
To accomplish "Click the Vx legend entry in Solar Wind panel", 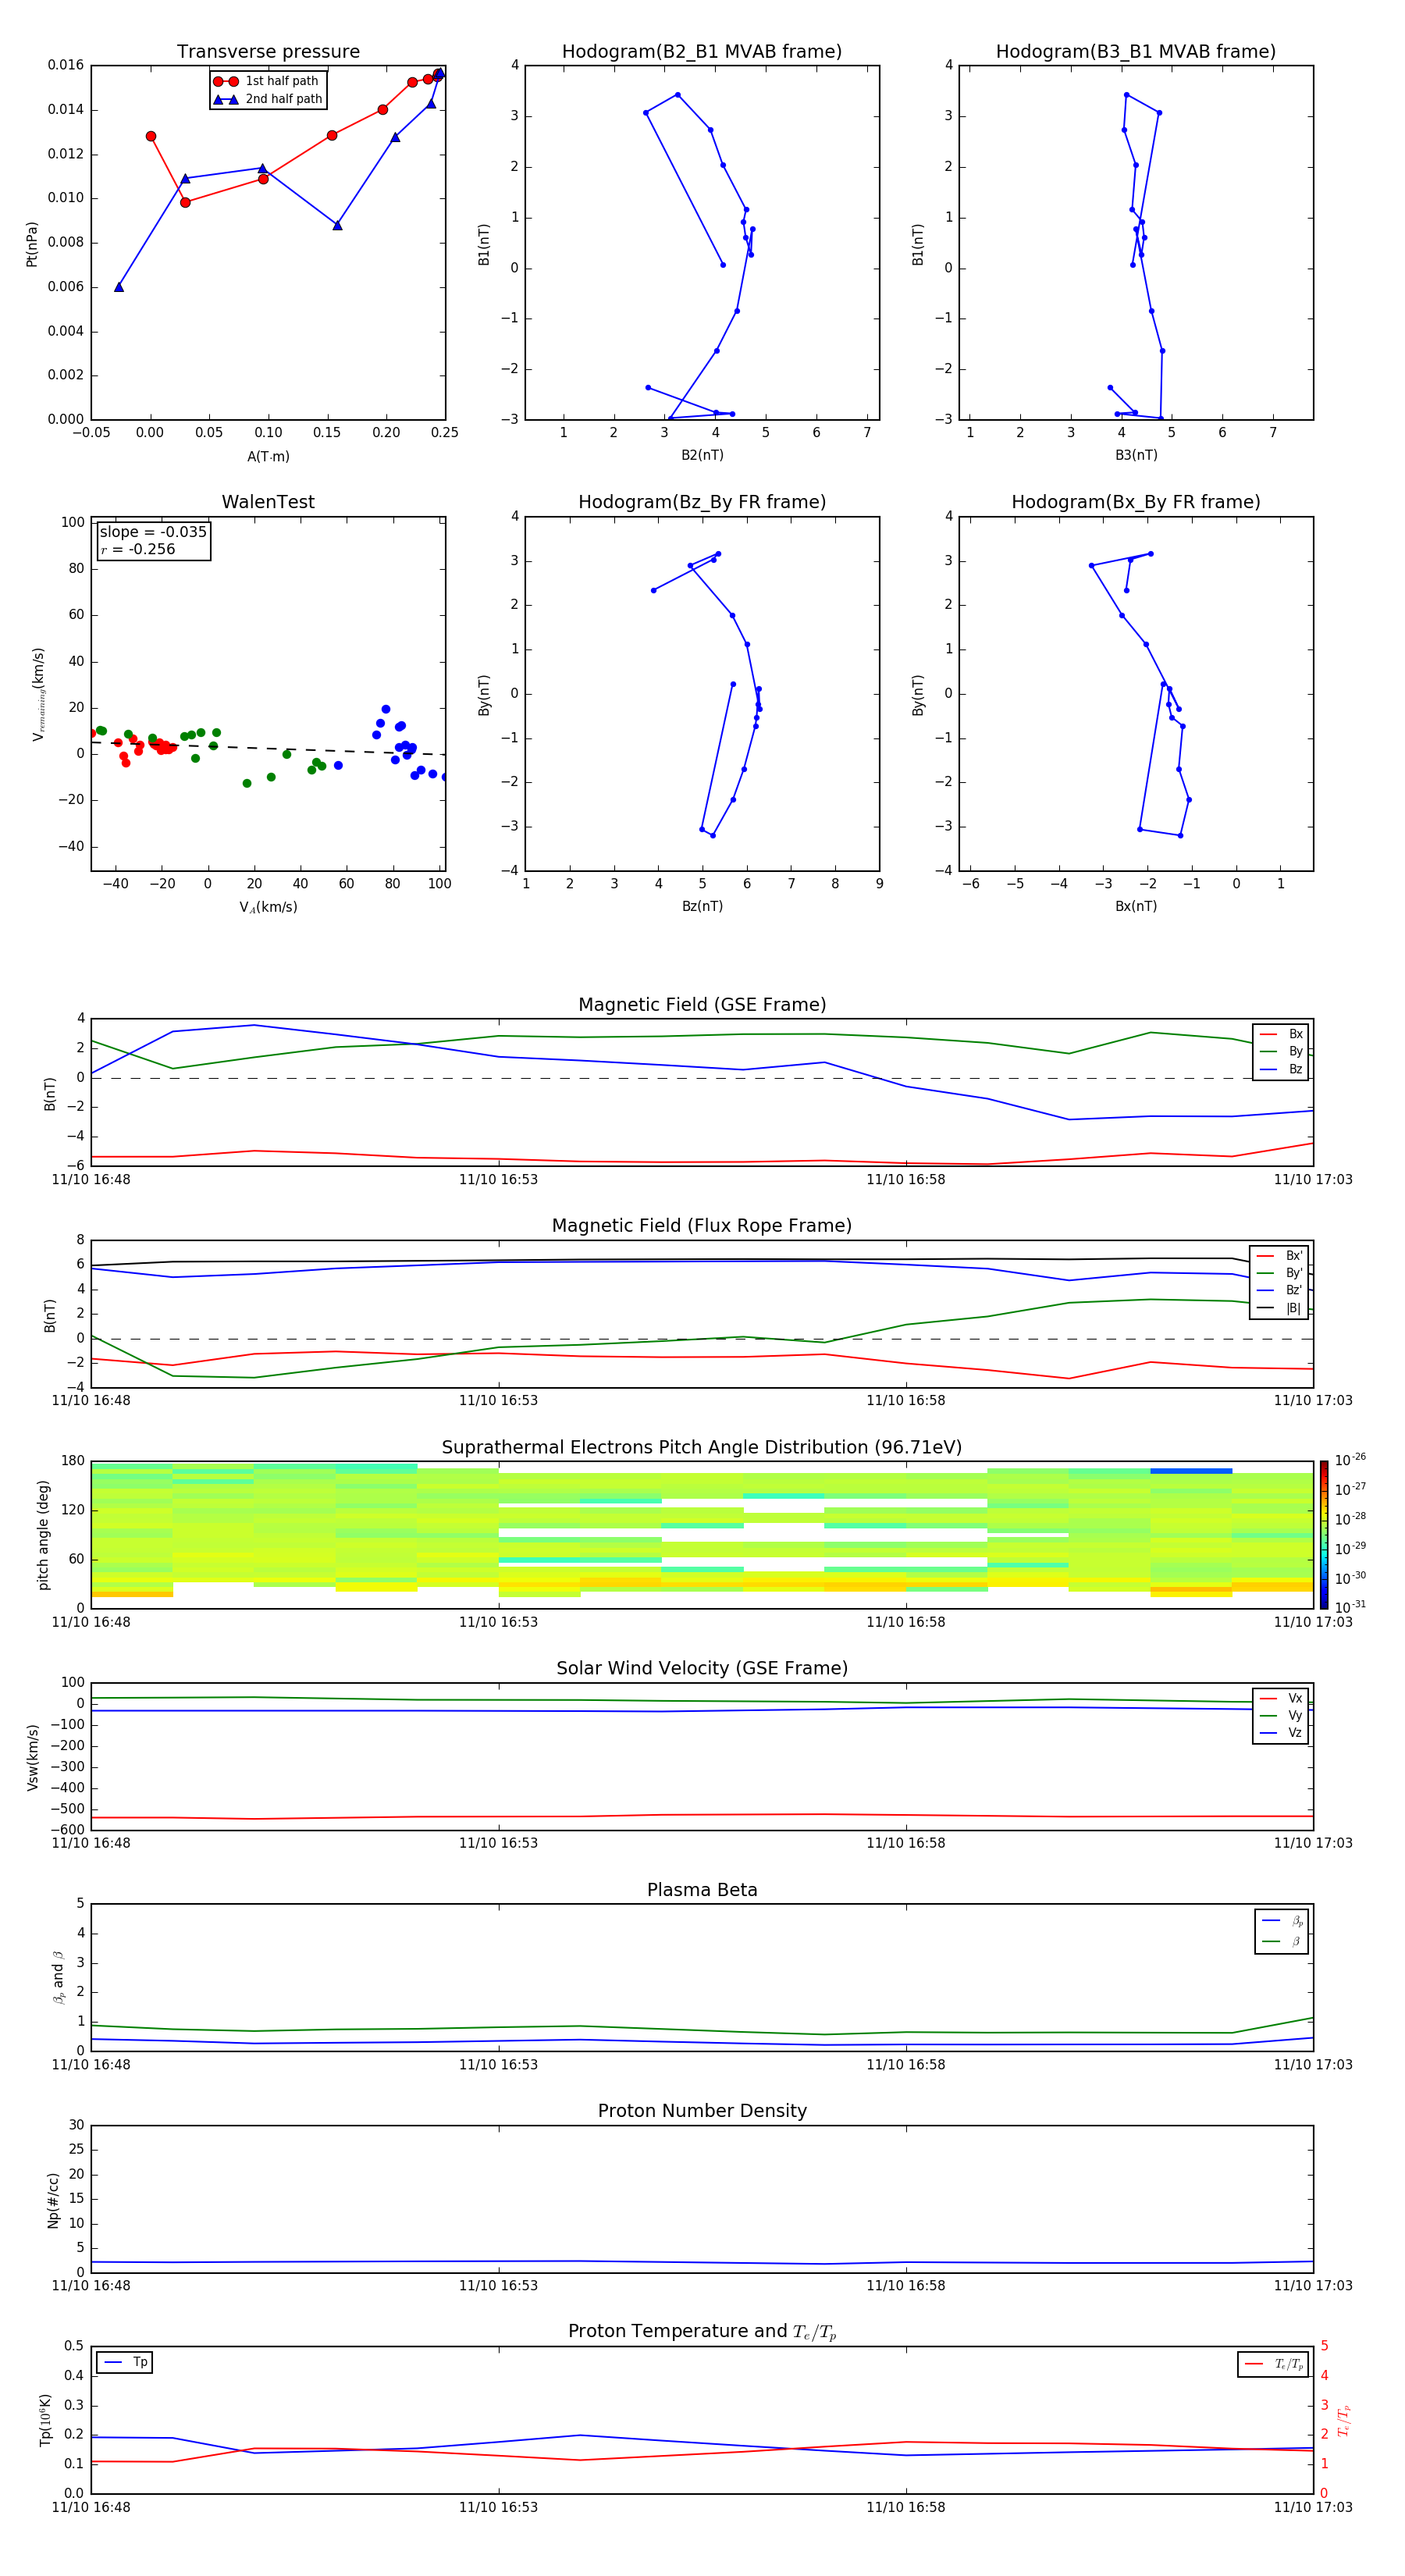I will click(x=1281, y=1698).
